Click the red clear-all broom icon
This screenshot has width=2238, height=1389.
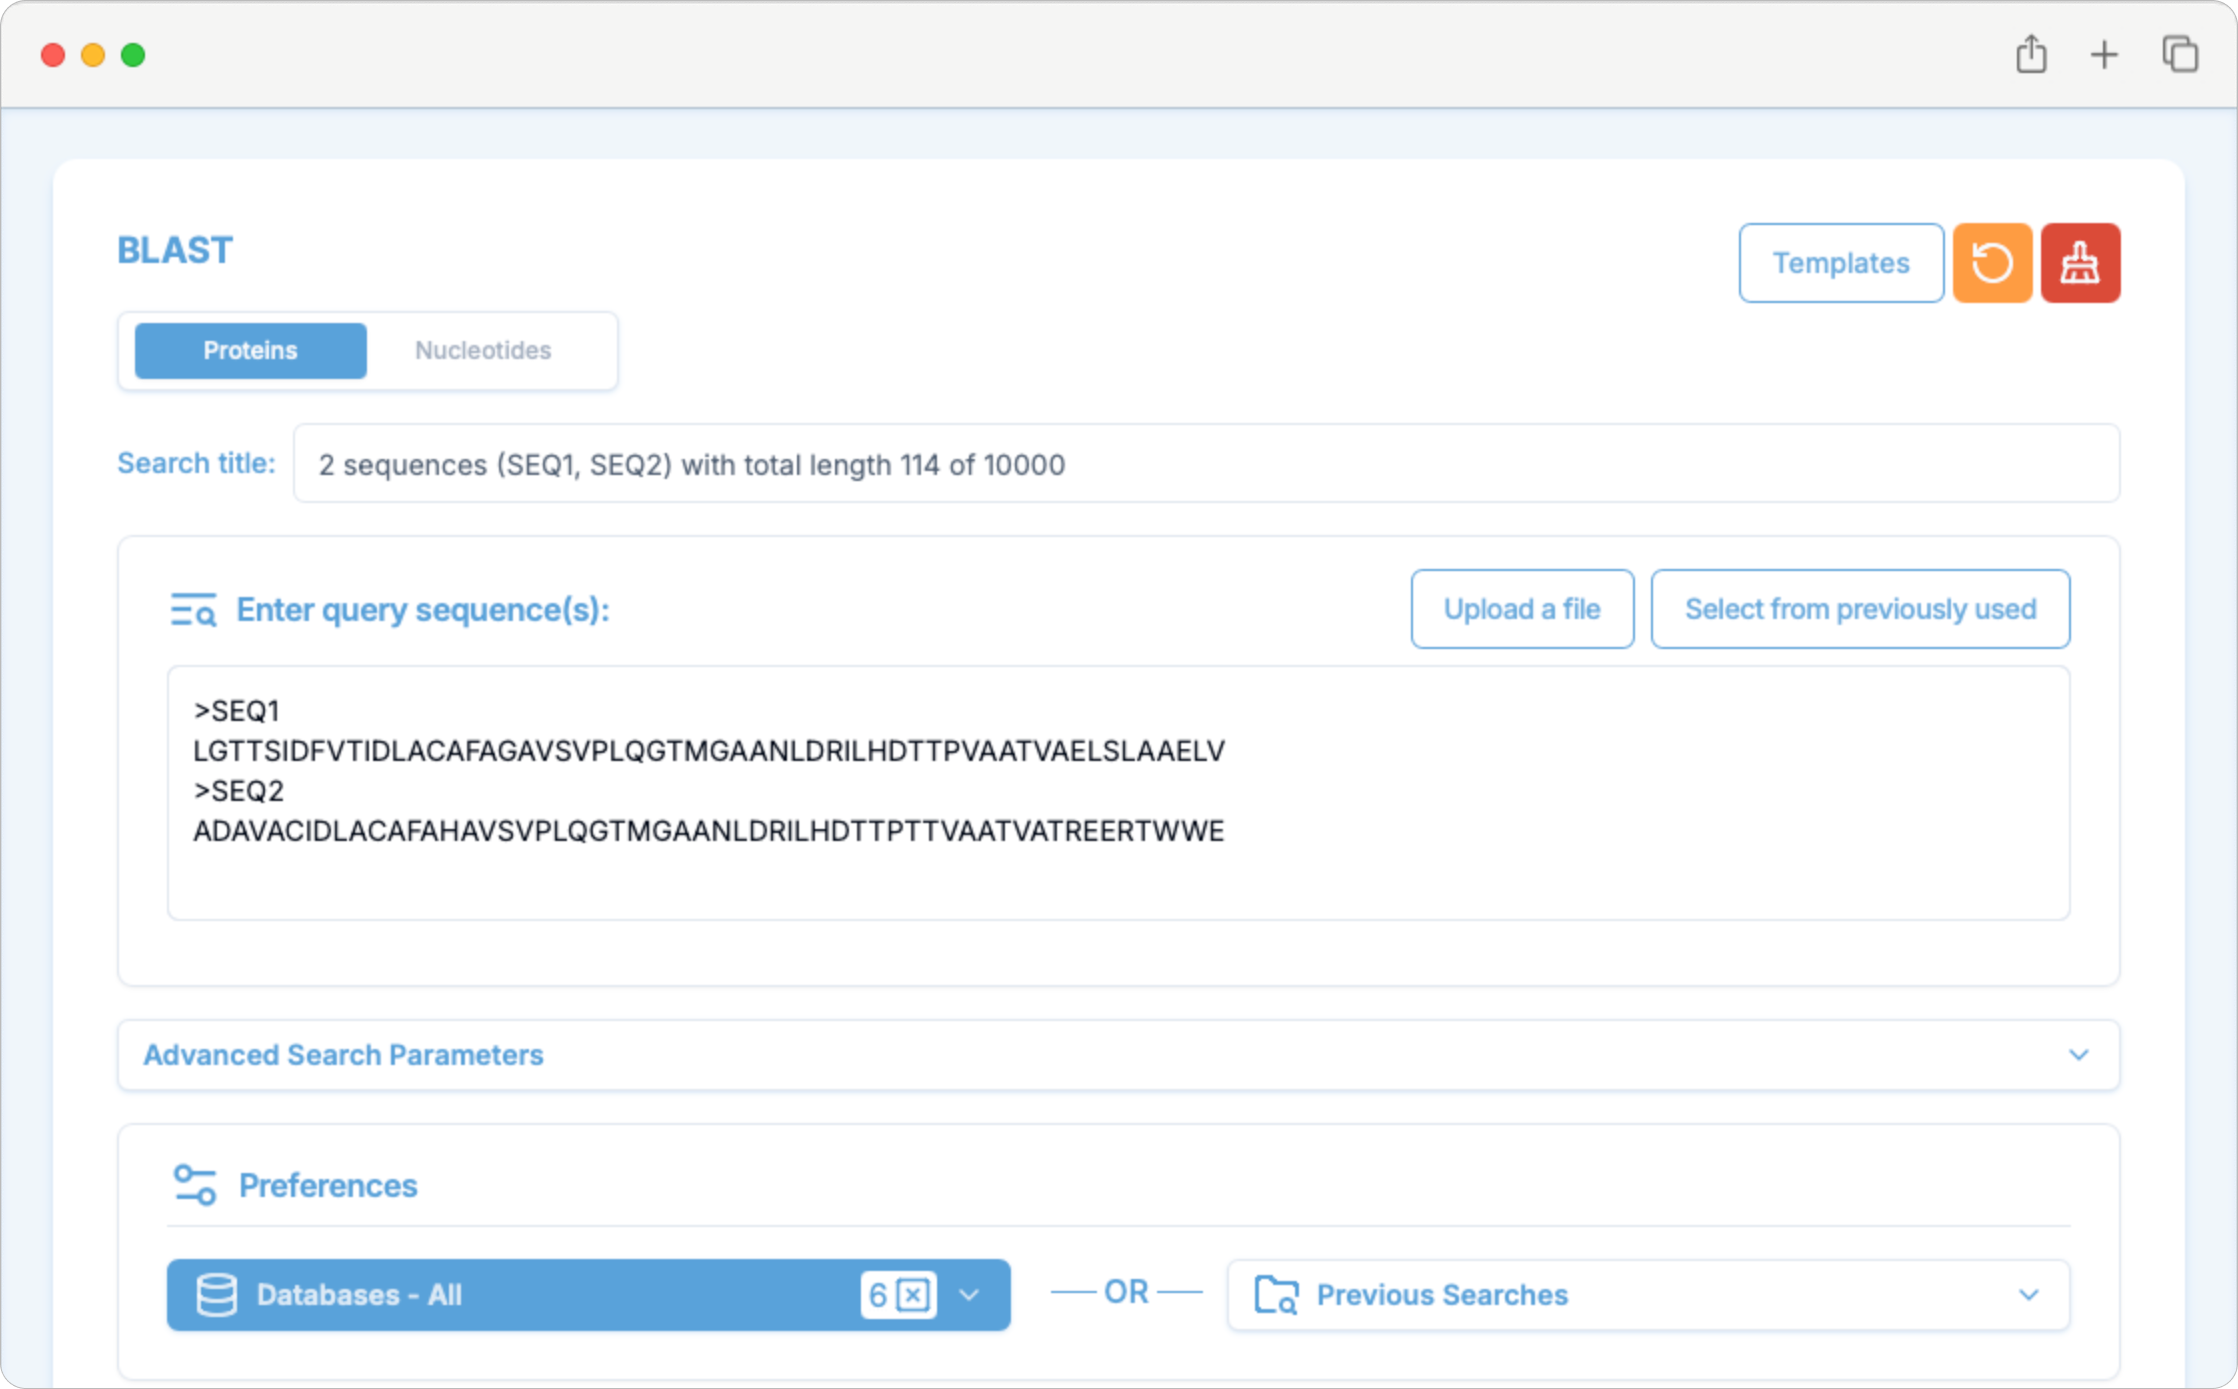coord(2080,263)
